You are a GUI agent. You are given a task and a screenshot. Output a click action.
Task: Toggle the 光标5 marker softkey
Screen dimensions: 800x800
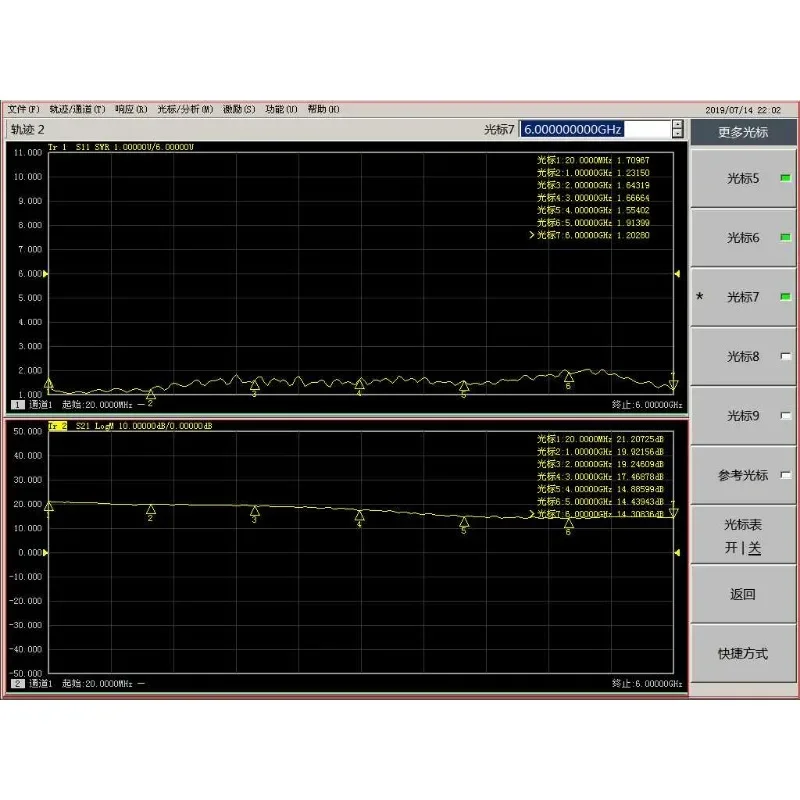pos(743,179)
